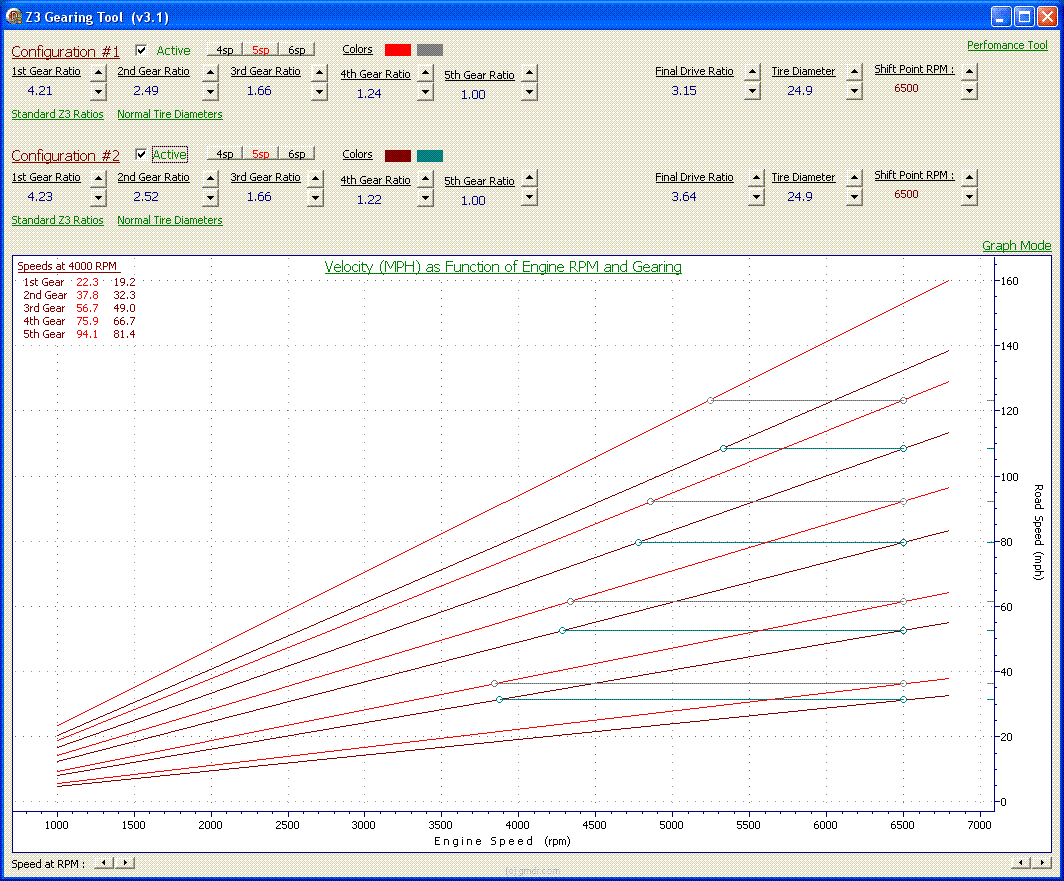Increase Configuration #2 3rd Gear Ratio with up arrow
Screen dimensions: 1064x881
click(316, 178)
